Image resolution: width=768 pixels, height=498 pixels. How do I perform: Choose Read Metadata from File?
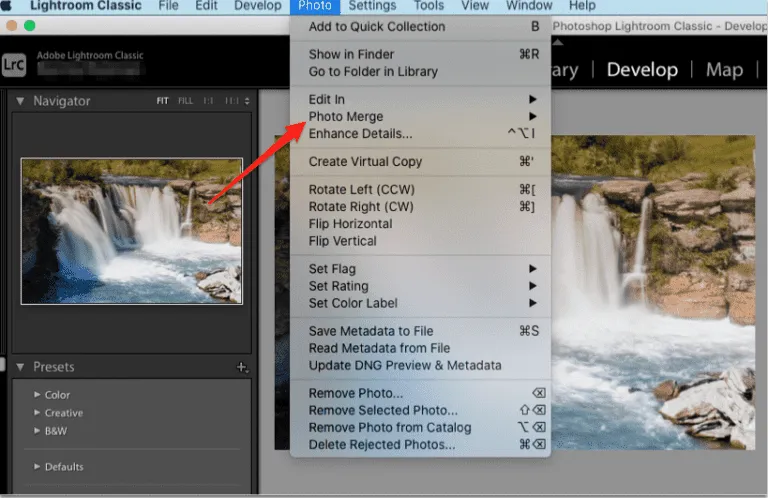(x=420, y=348)
